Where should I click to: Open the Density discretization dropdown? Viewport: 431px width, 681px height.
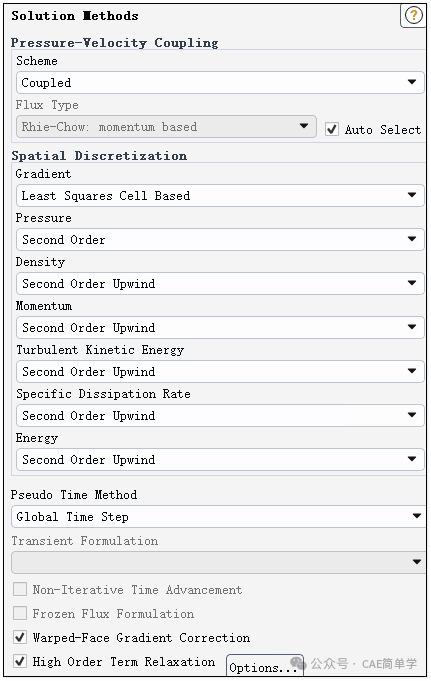[x=220, y=284]
